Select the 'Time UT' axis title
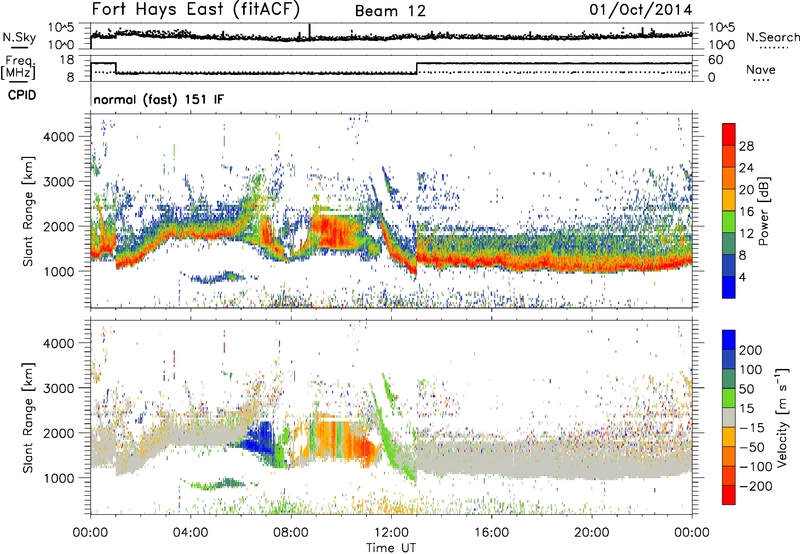Viewport: 800px width, 554px height. [x=391, y=548]
